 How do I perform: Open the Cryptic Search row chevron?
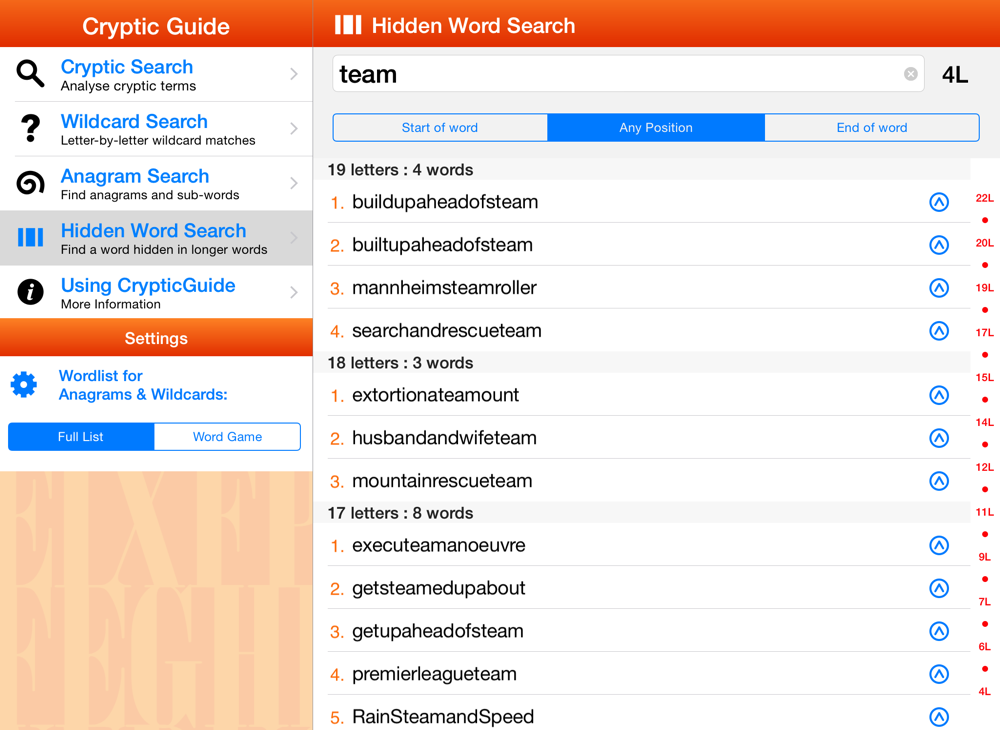pyautogui.click(x=293, y=74)
